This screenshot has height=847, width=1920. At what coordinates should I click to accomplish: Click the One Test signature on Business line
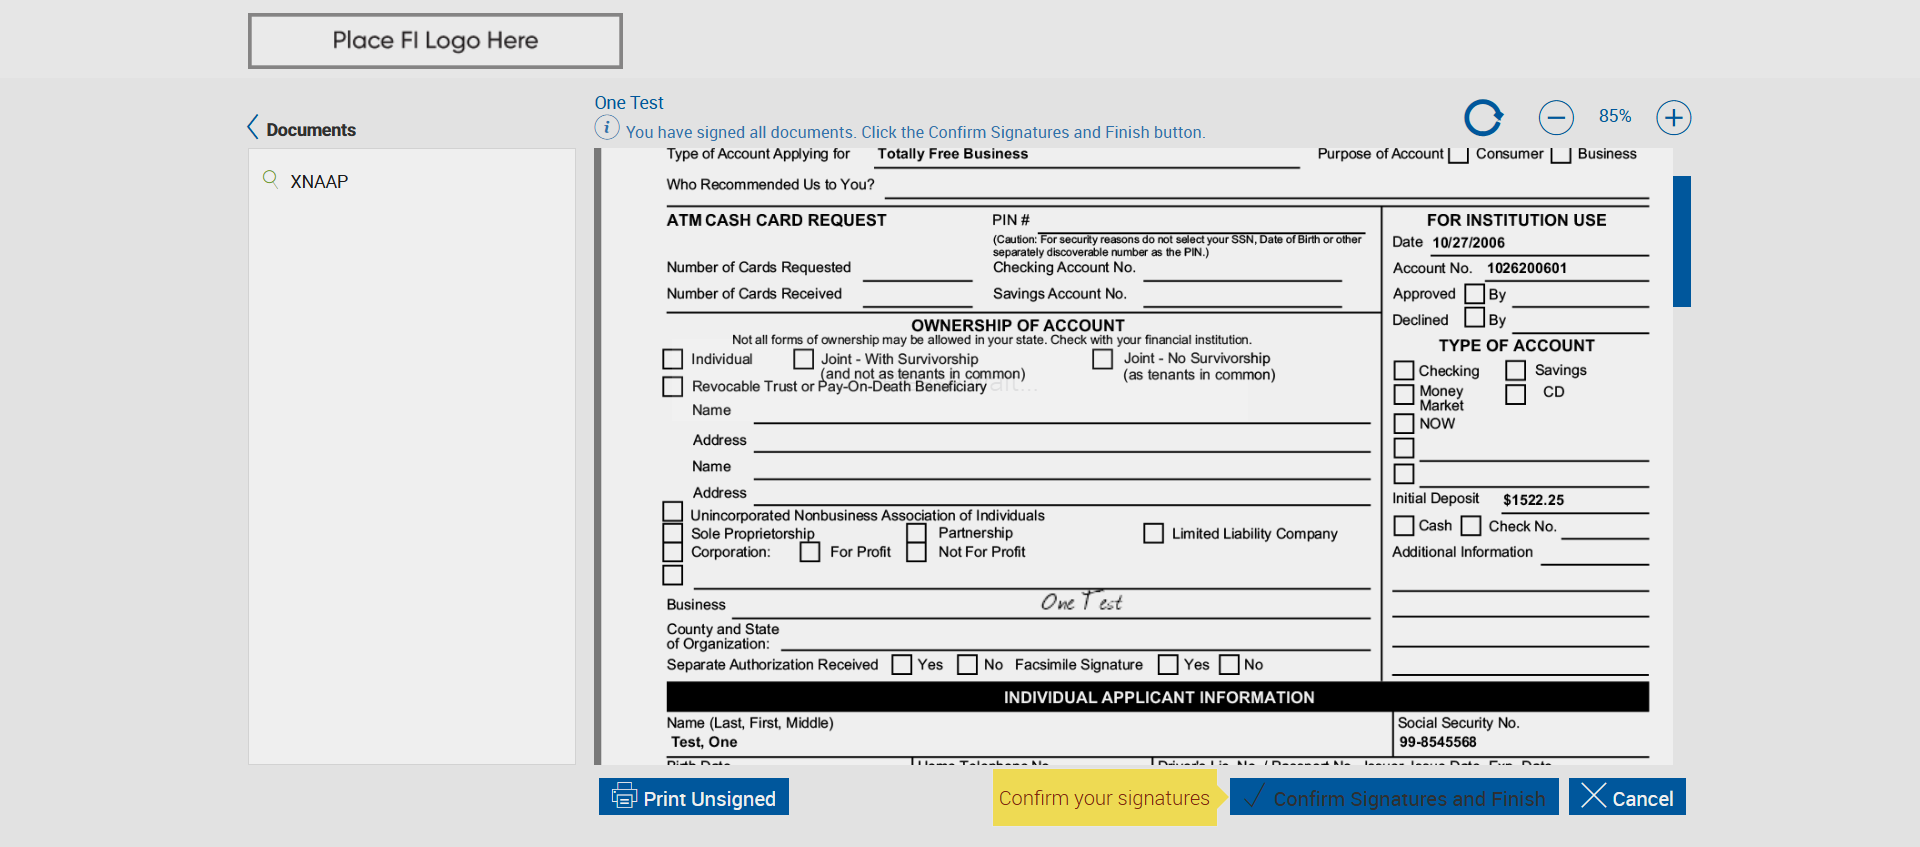(x=1081, y=601)
